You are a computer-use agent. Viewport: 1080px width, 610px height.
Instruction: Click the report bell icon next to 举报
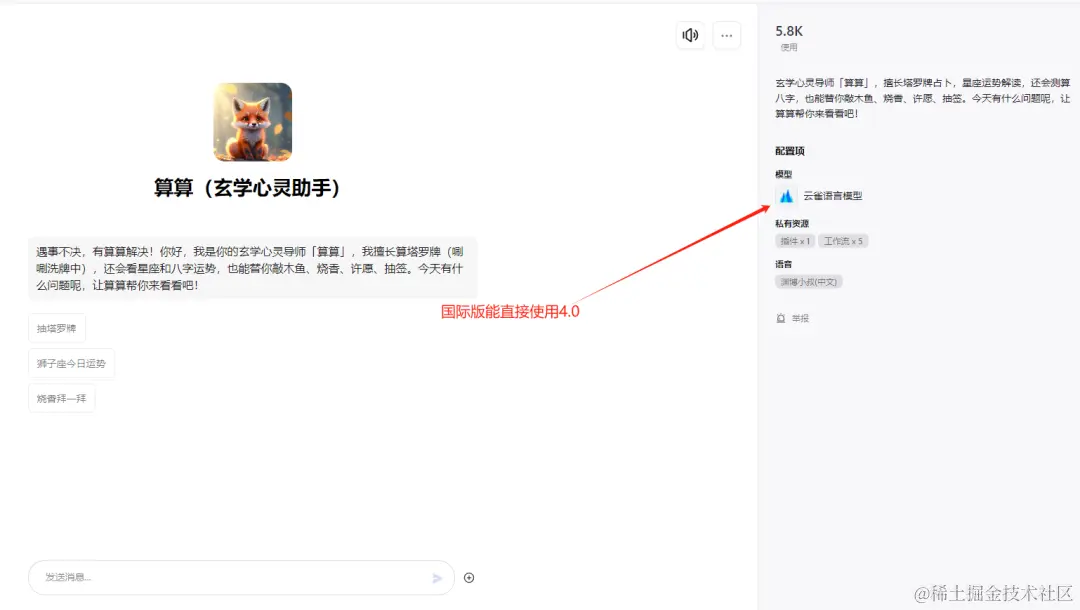781,317
